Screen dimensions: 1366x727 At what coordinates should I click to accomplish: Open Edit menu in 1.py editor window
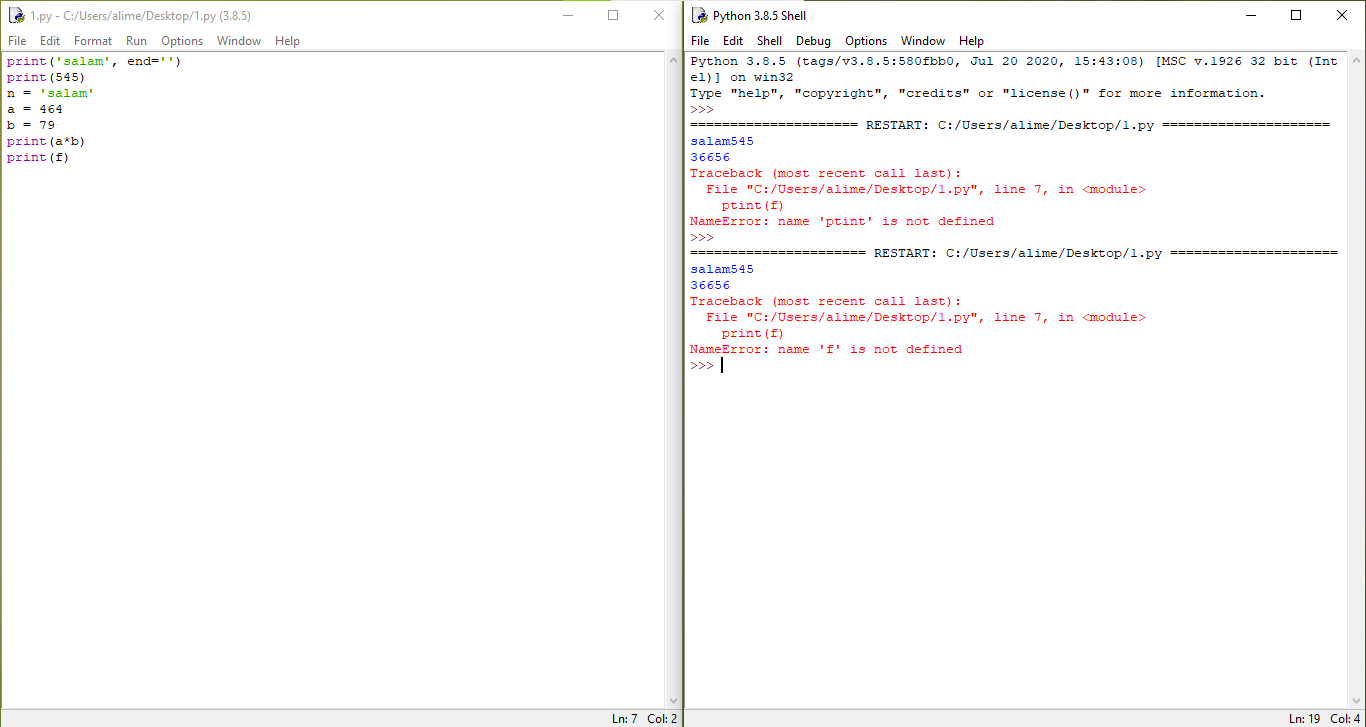(x=50, y=41)
